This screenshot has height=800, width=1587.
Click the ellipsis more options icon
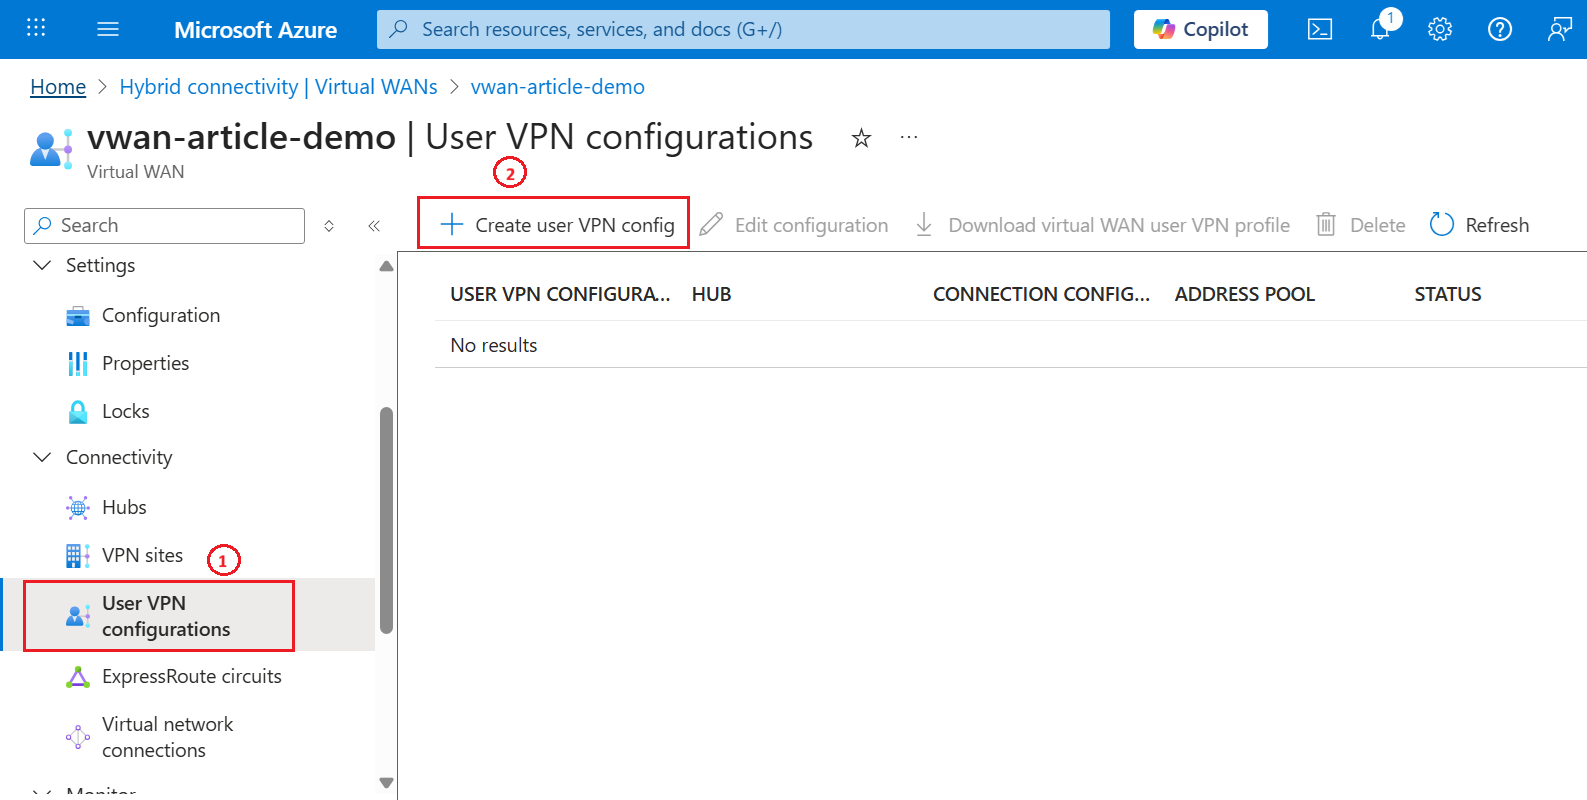(909, 138)
